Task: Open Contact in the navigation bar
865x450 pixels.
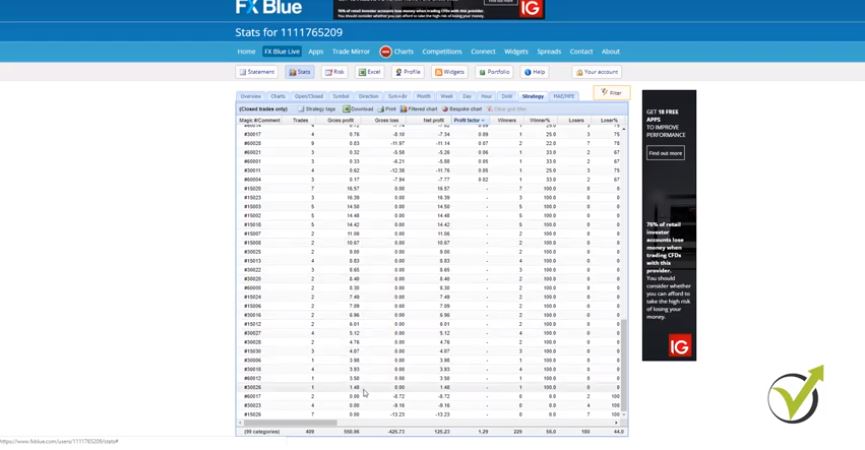Action: coord(581,52)
